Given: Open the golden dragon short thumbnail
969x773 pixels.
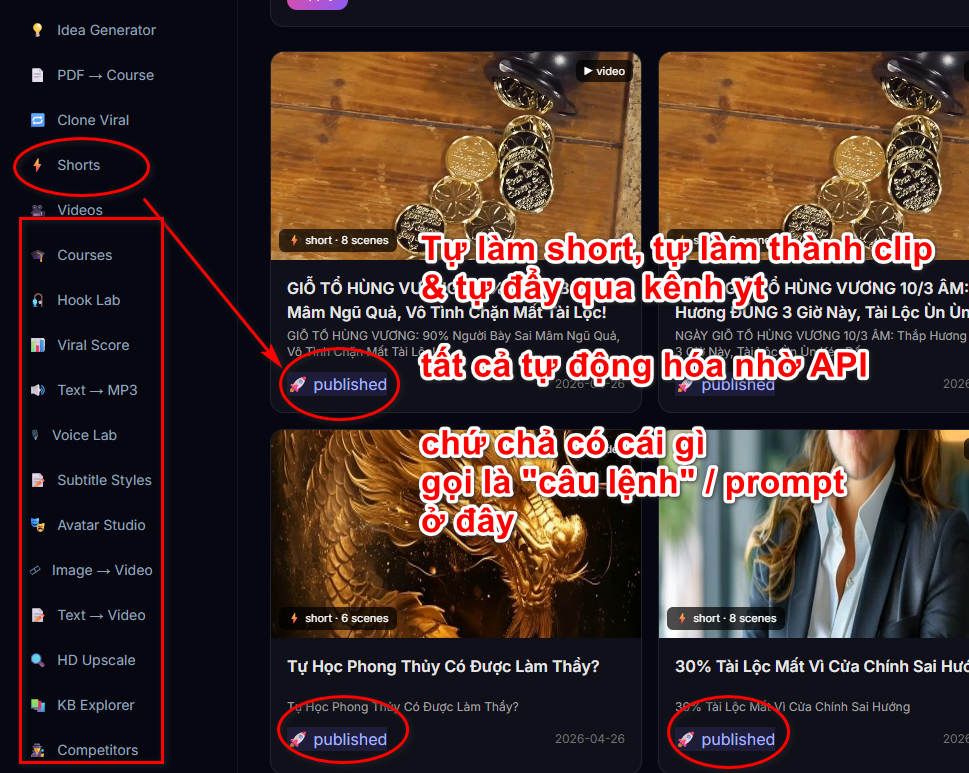Looking at the screenshot, I should (x=455, y=534).
